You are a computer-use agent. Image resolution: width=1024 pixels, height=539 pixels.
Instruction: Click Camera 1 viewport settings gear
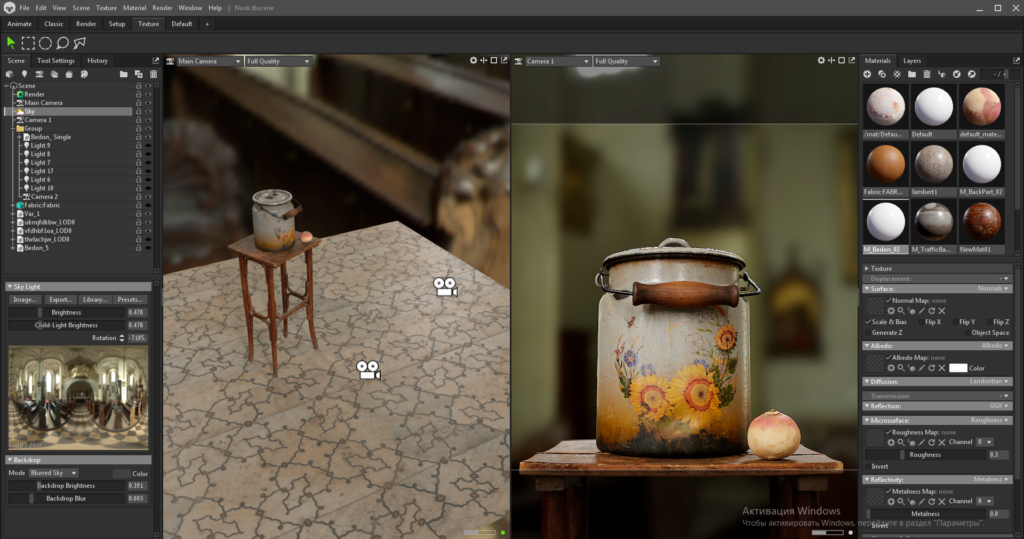(821, 60)
